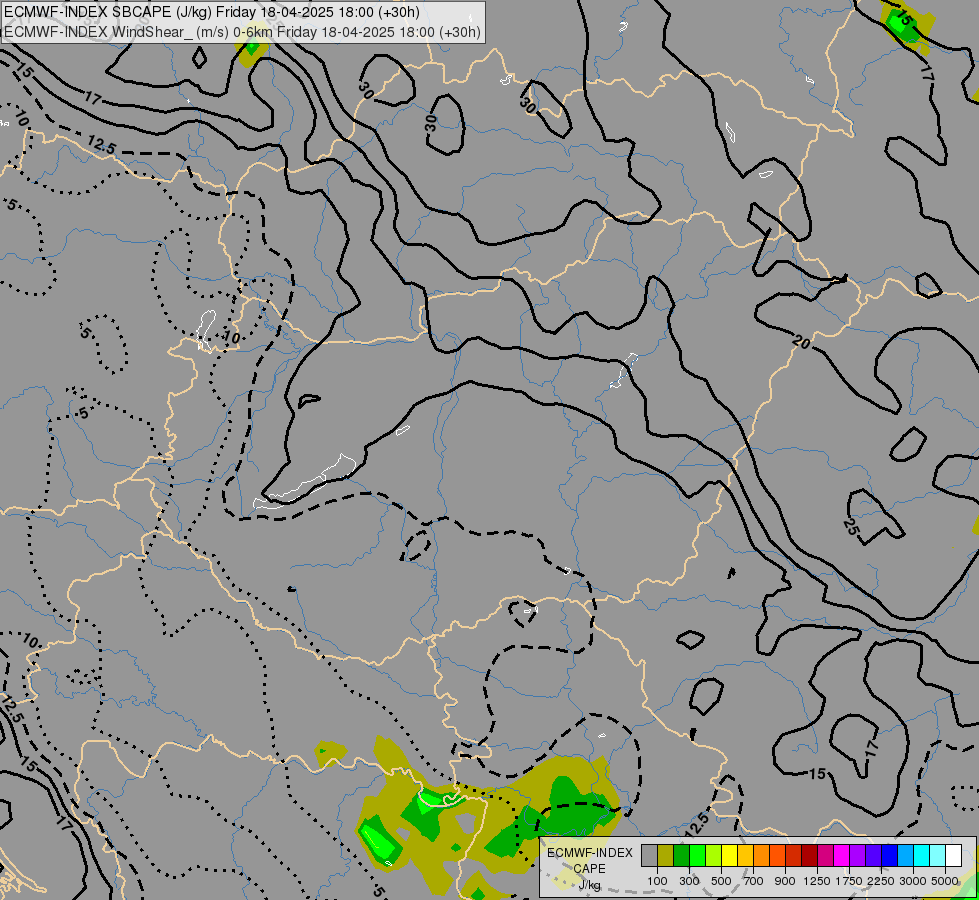The height and width of the screenshot is (900, 979).
Task: Click the legend value 3000 label
Action: (x=913, y=881)
